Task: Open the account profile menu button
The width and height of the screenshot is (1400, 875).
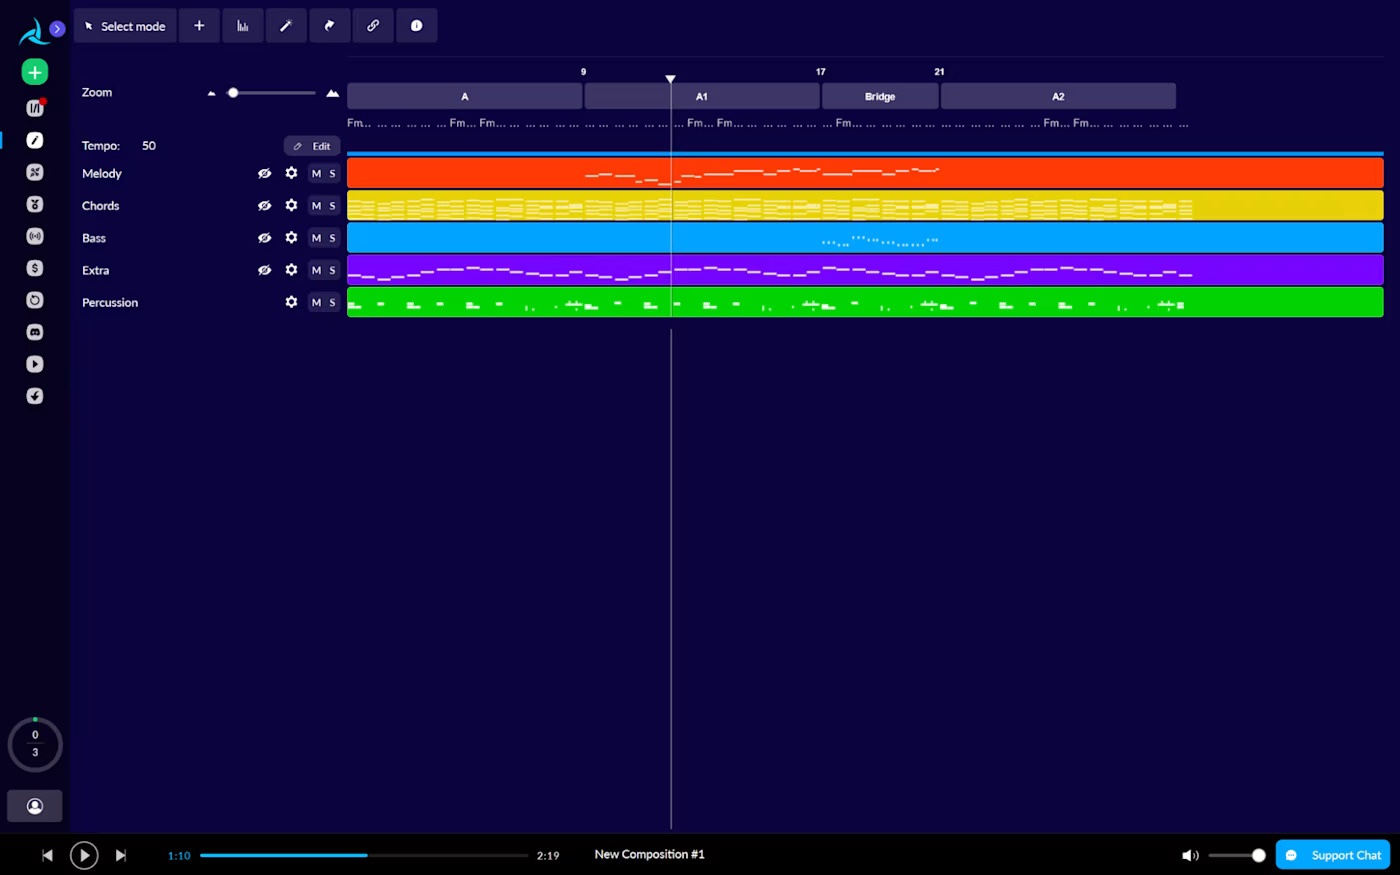Action: point(35,806)
